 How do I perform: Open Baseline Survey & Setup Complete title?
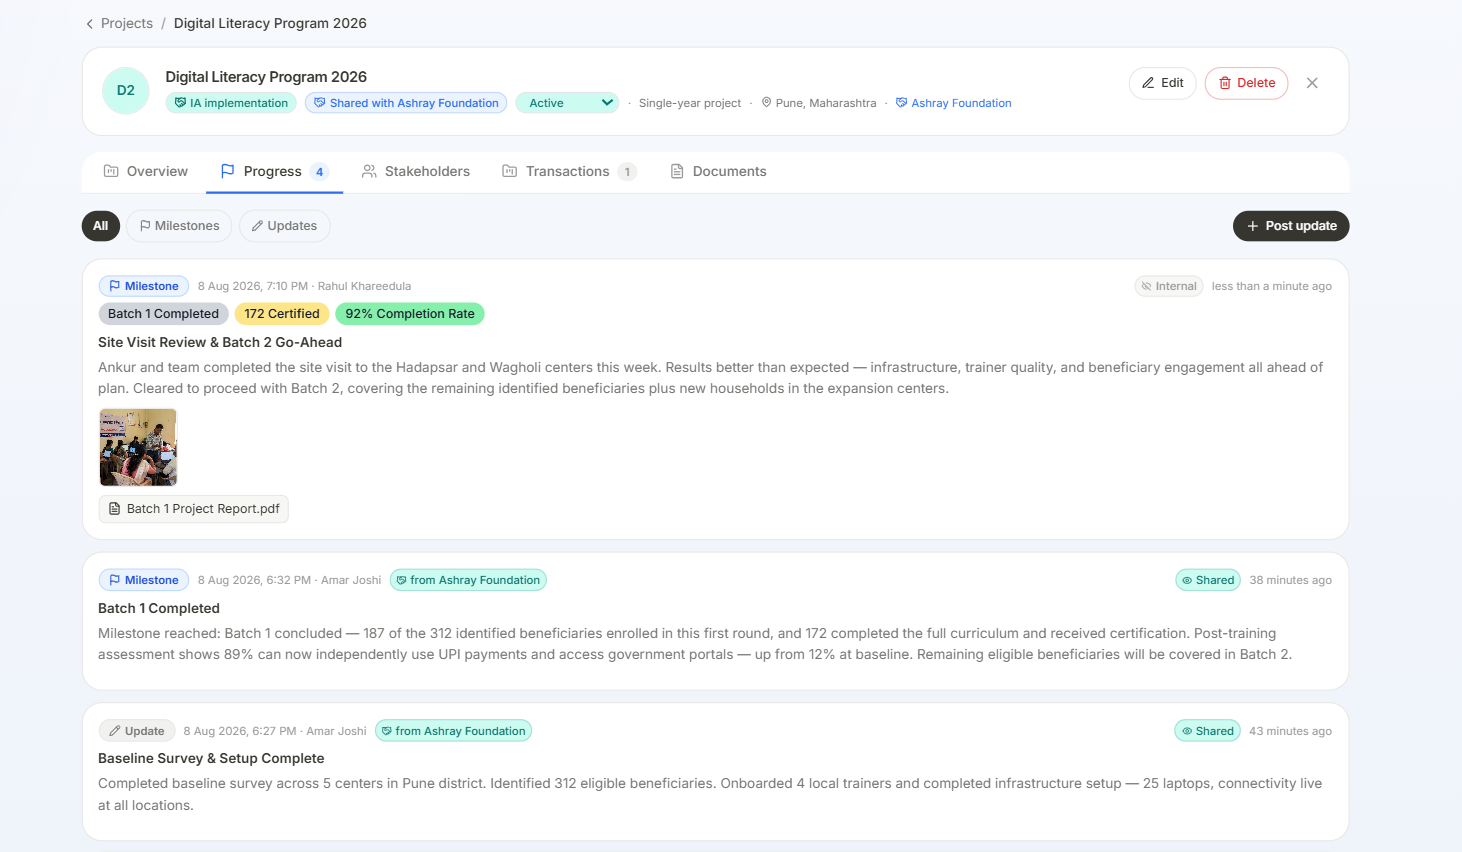click(x=211, y=758)
